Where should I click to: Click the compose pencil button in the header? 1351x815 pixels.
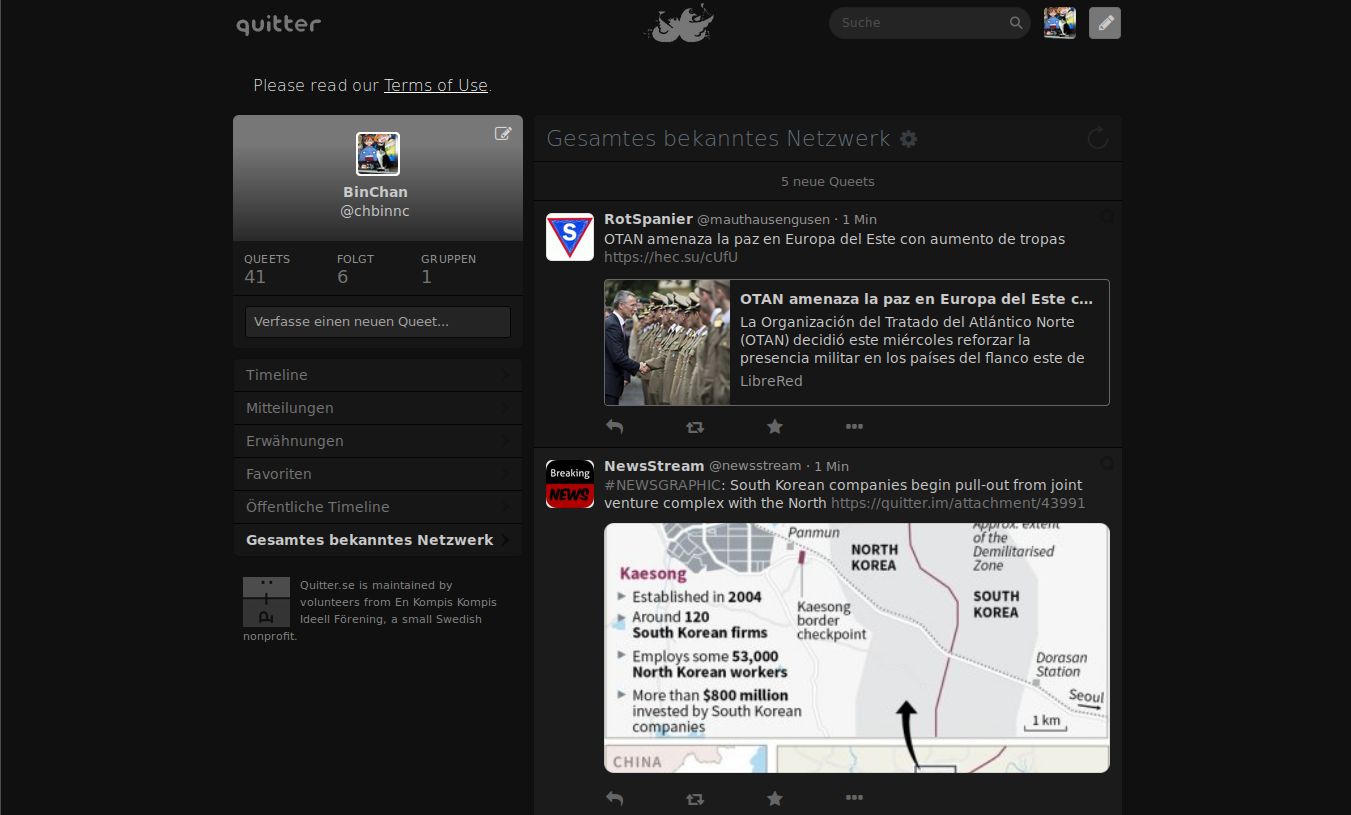(1105, 23)
